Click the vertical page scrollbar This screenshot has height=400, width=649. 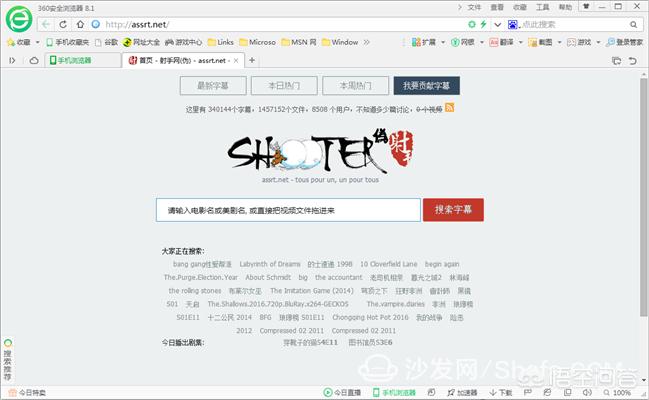click(x=643, y=199)
